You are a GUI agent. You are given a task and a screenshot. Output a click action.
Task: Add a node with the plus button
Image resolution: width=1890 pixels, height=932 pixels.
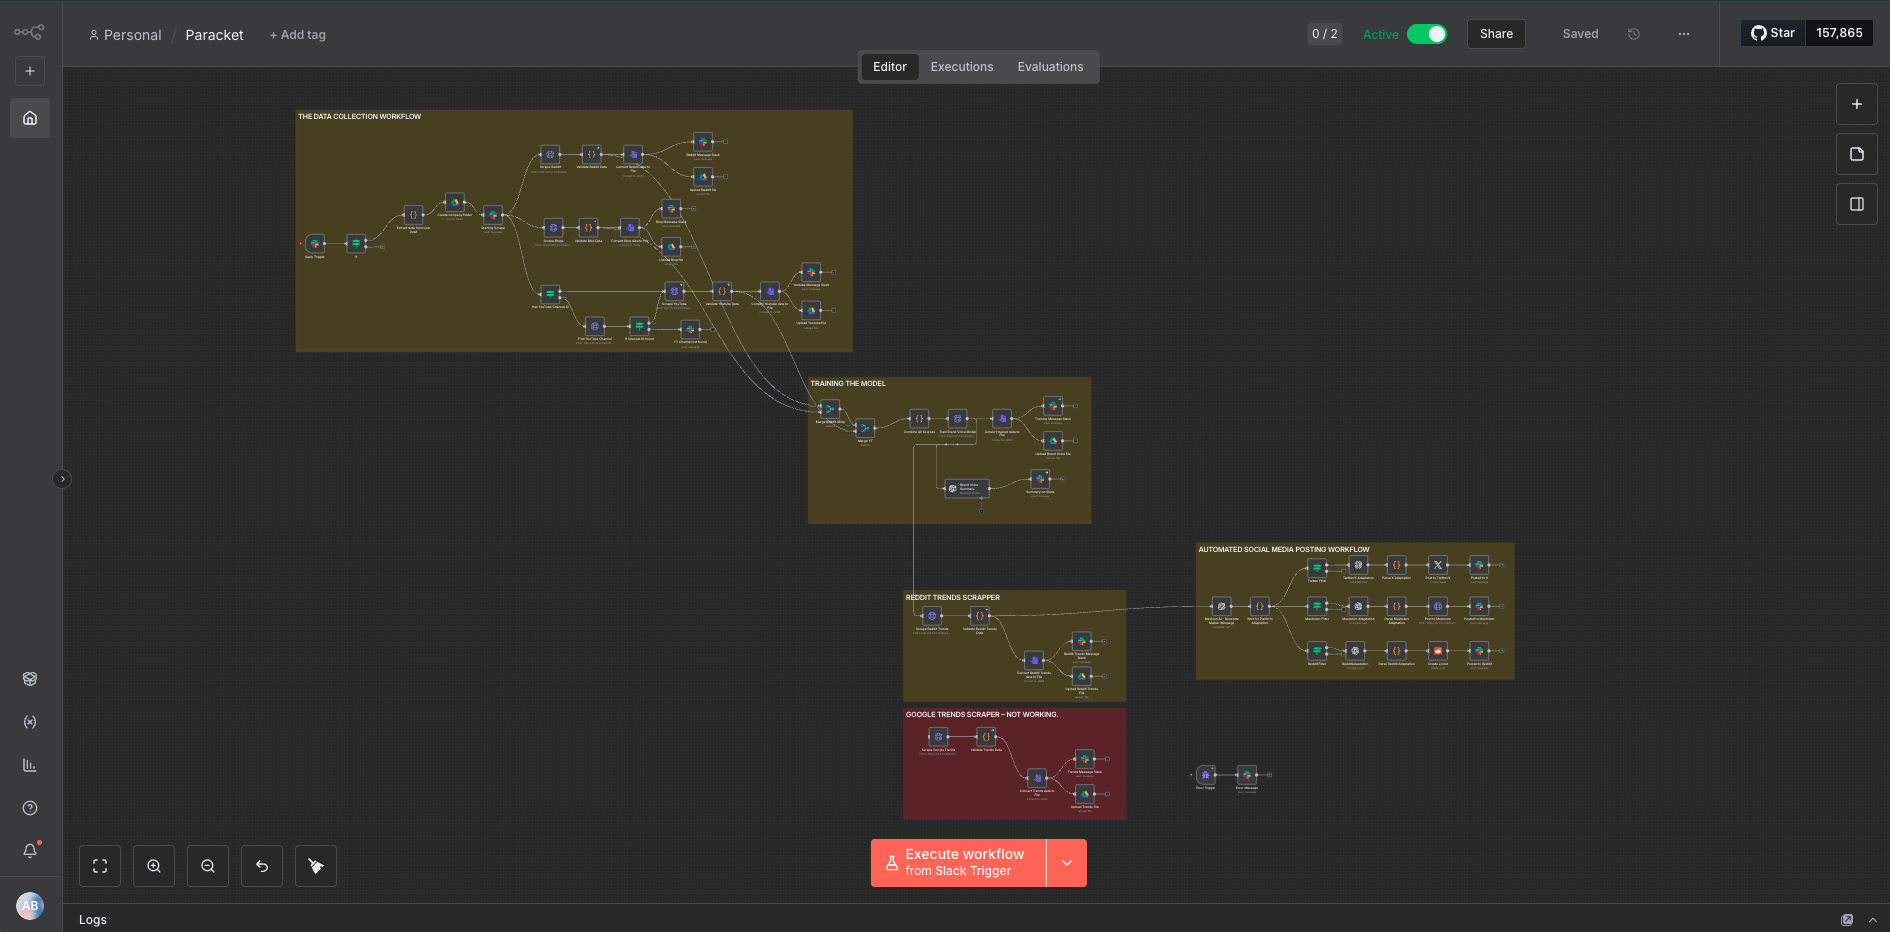tap(1856, 104)
